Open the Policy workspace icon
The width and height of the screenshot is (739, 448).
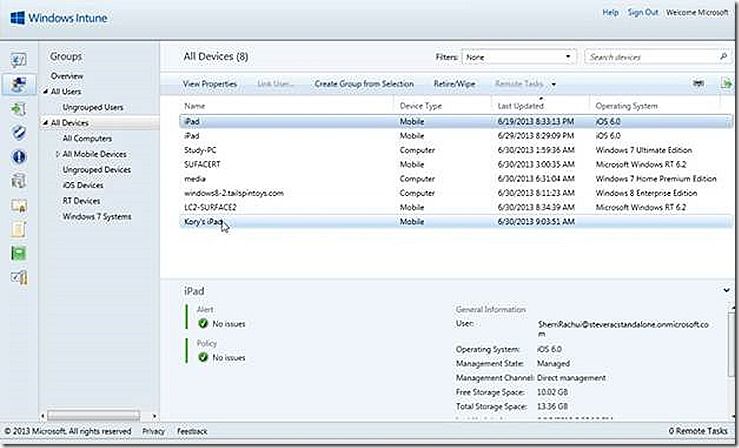coord(19,229)
